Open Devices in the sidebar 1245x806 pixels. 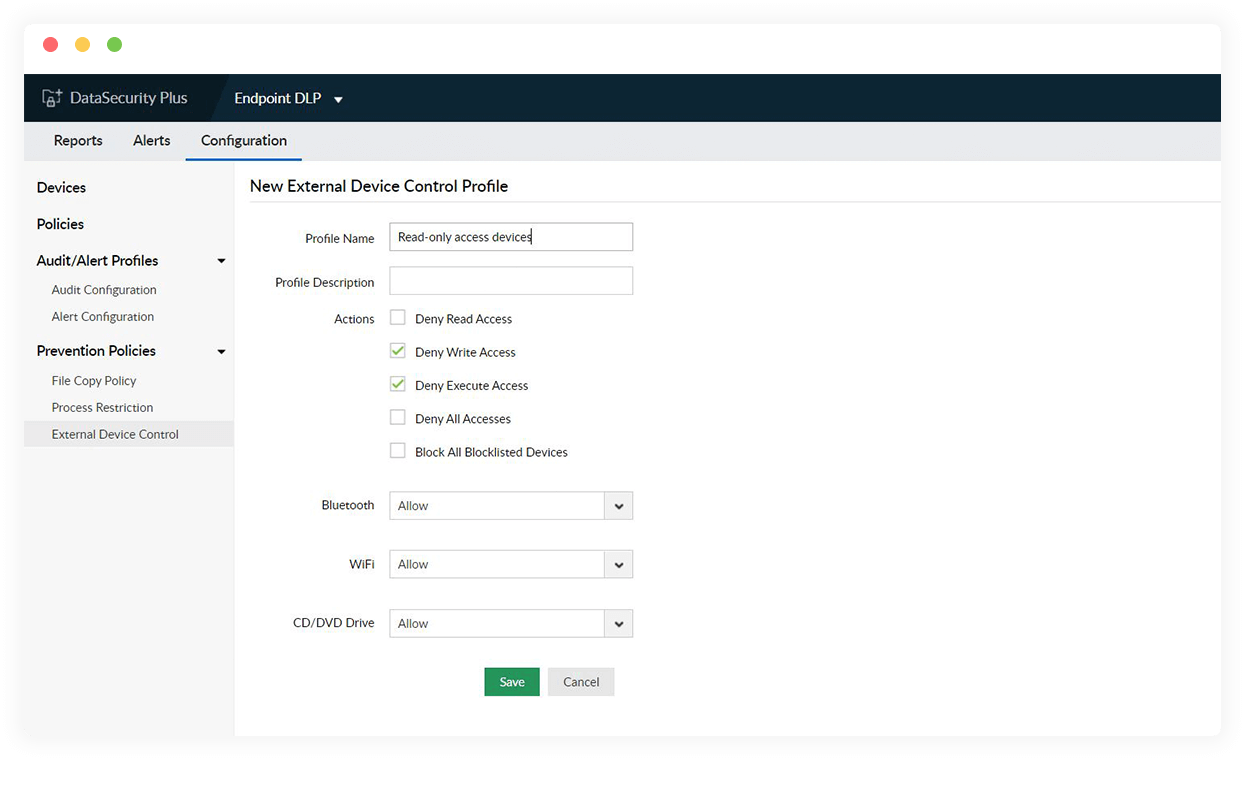(x=61, y=188)
